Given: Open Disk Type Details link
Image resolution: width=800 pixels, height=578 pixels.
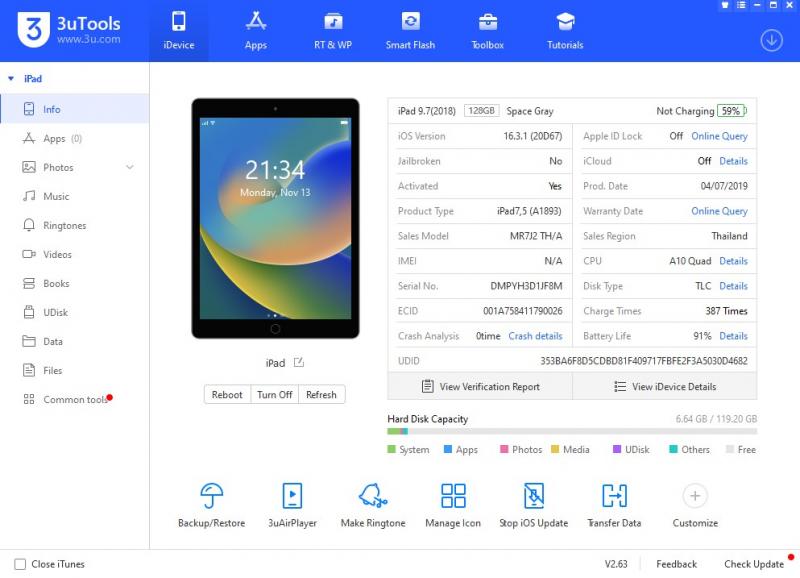Looking at the screenshot, I should click(x=733, y=286).
